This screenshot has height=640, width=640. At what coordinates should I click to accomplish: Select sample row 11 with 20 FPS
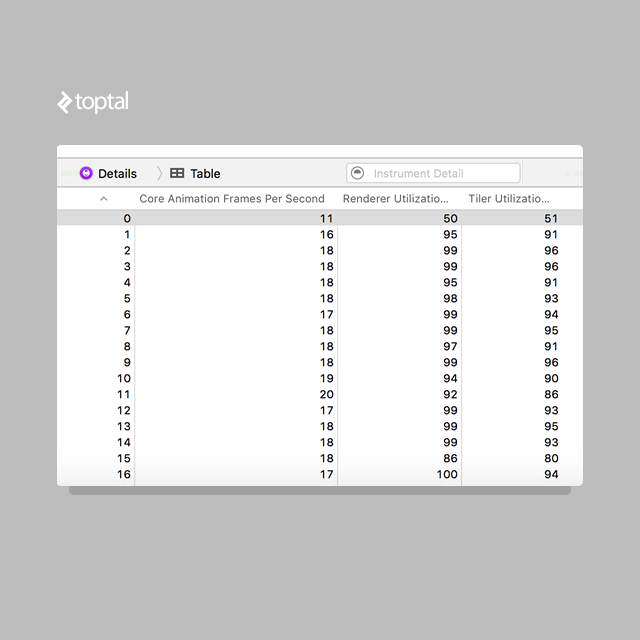point(320,394)
